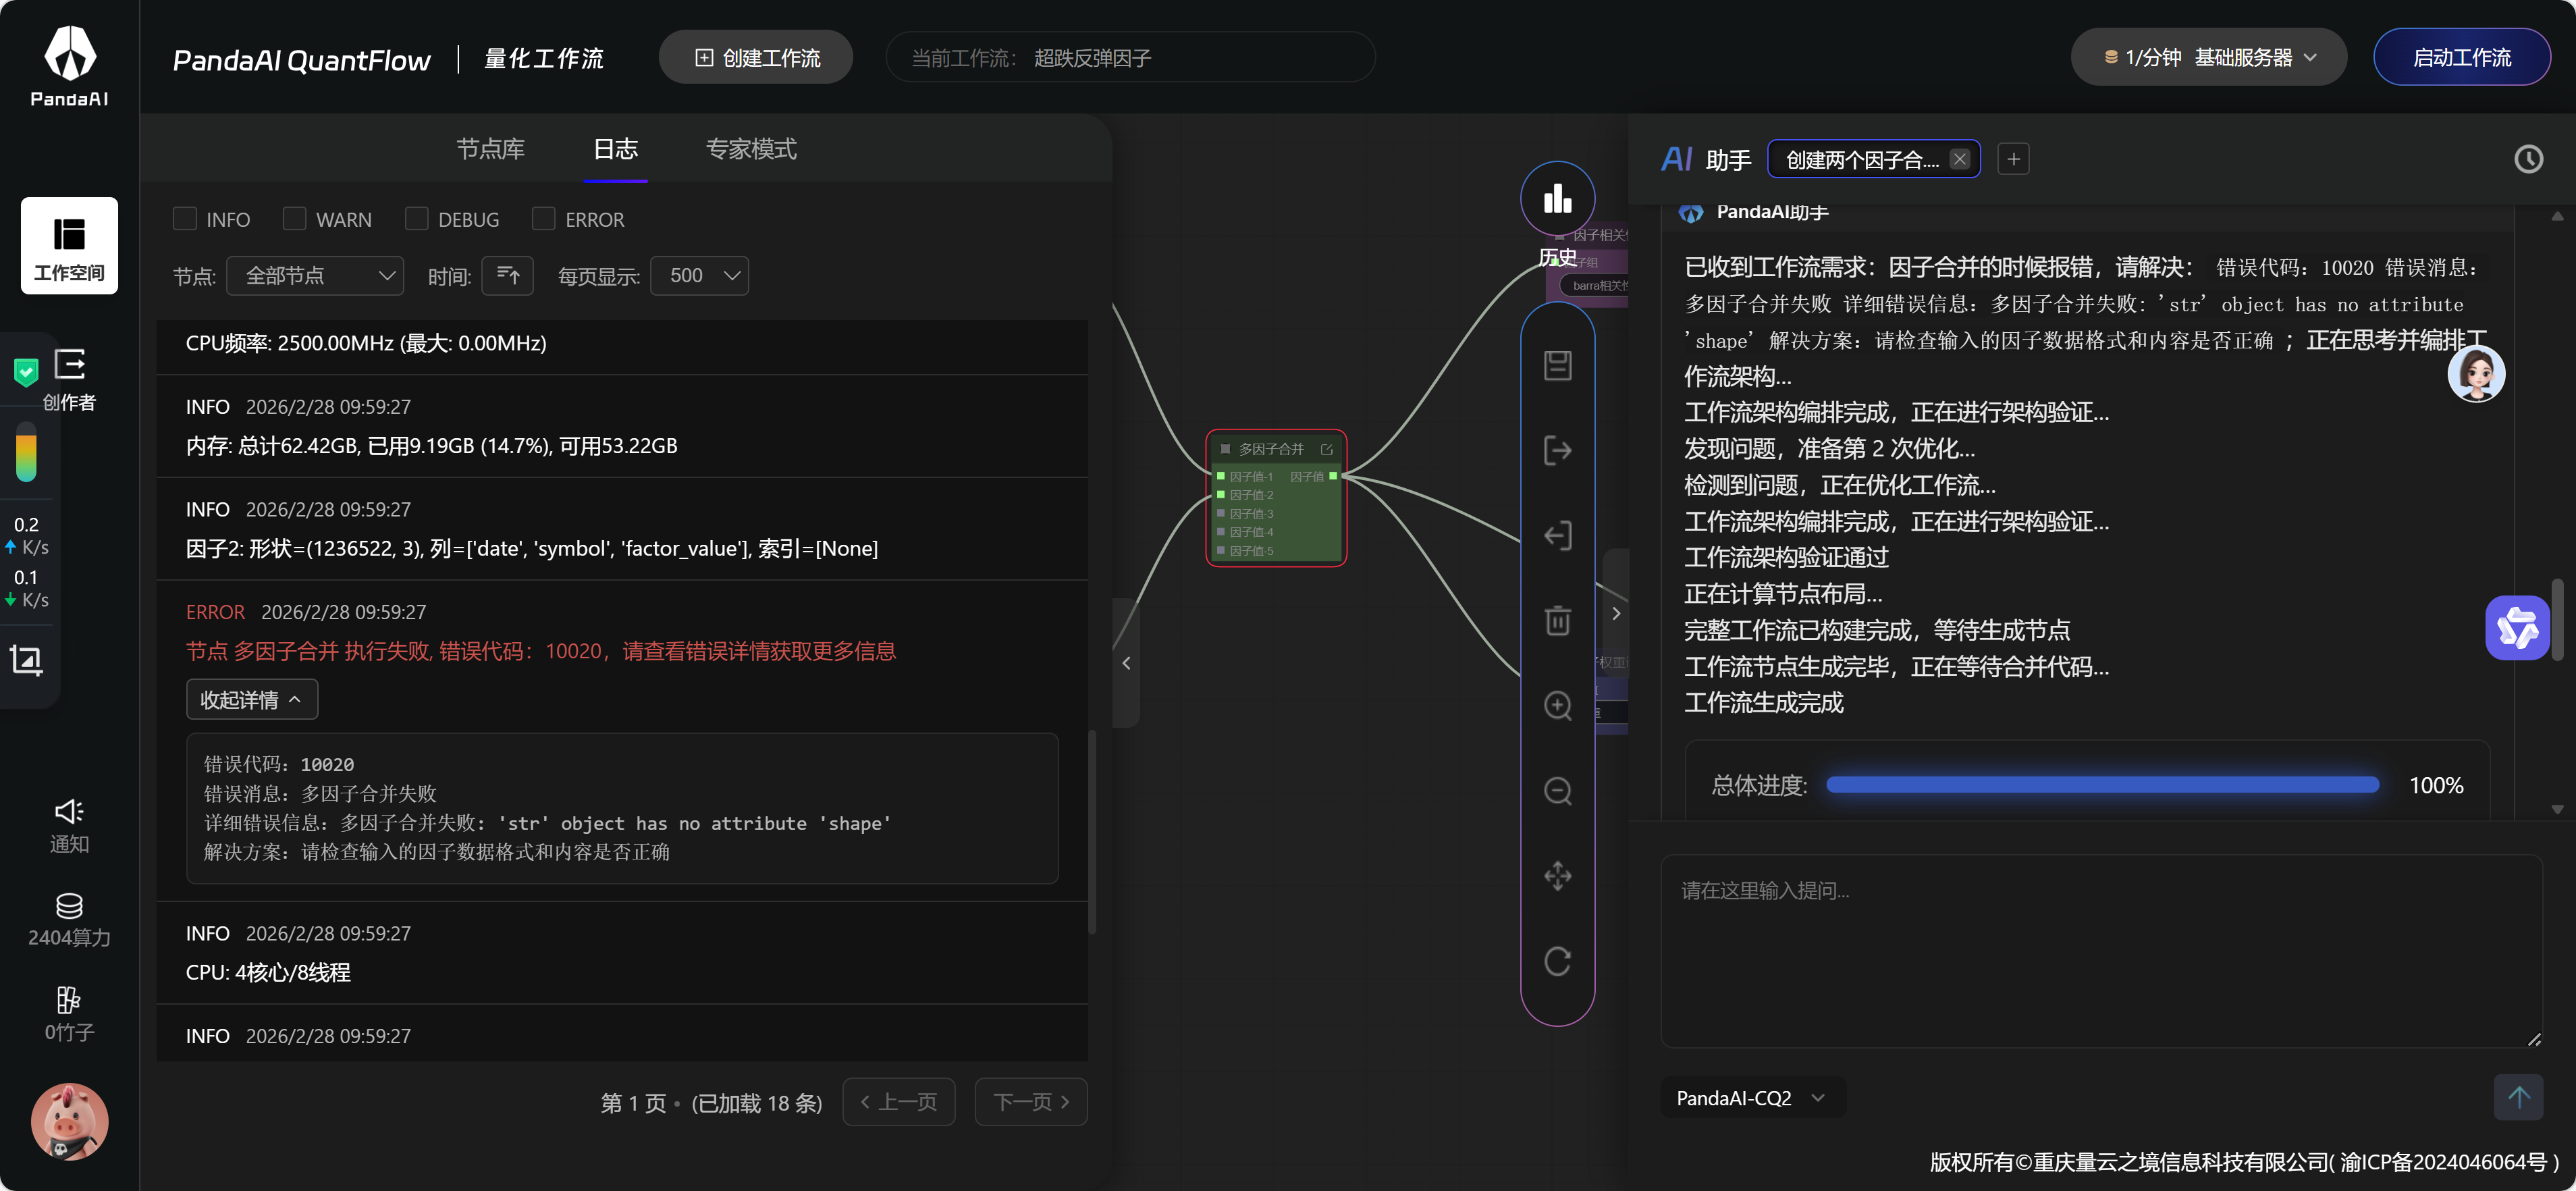Click the red ERROR log message text
Viewport: 2576px width, 1191px height.
(x=541, y=651)
